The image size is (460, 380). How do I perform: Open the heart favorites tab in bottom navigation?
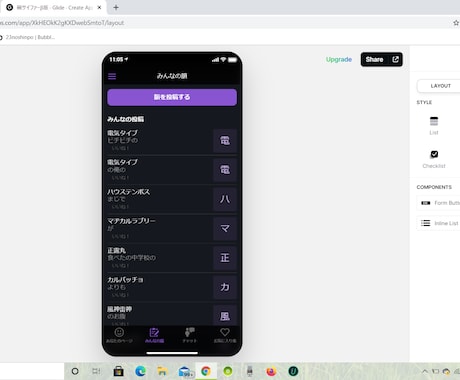point(225,335)
